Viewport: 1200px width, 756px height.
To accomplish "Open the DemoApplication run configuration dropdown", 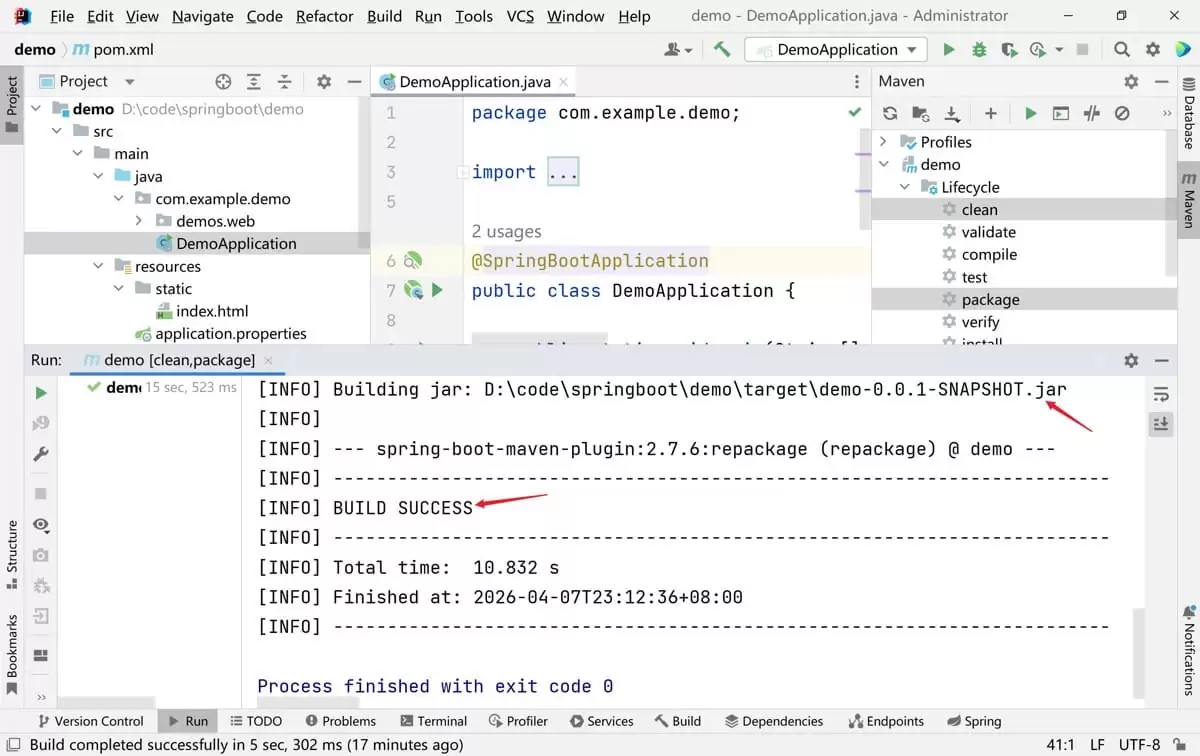I will [x=836, y=49].
